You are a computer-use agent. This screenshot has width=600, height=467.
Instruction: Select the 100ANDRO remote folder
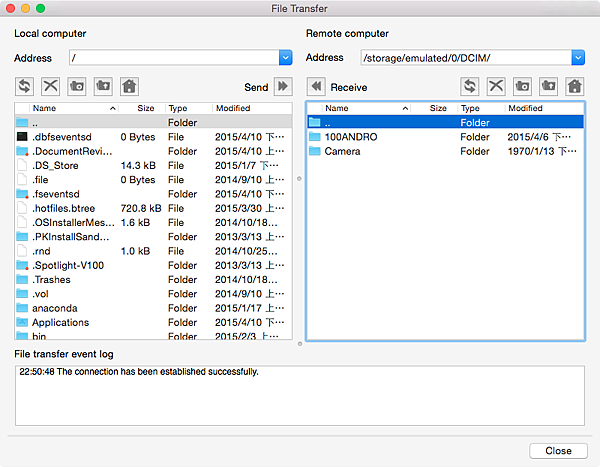[350, 136]
